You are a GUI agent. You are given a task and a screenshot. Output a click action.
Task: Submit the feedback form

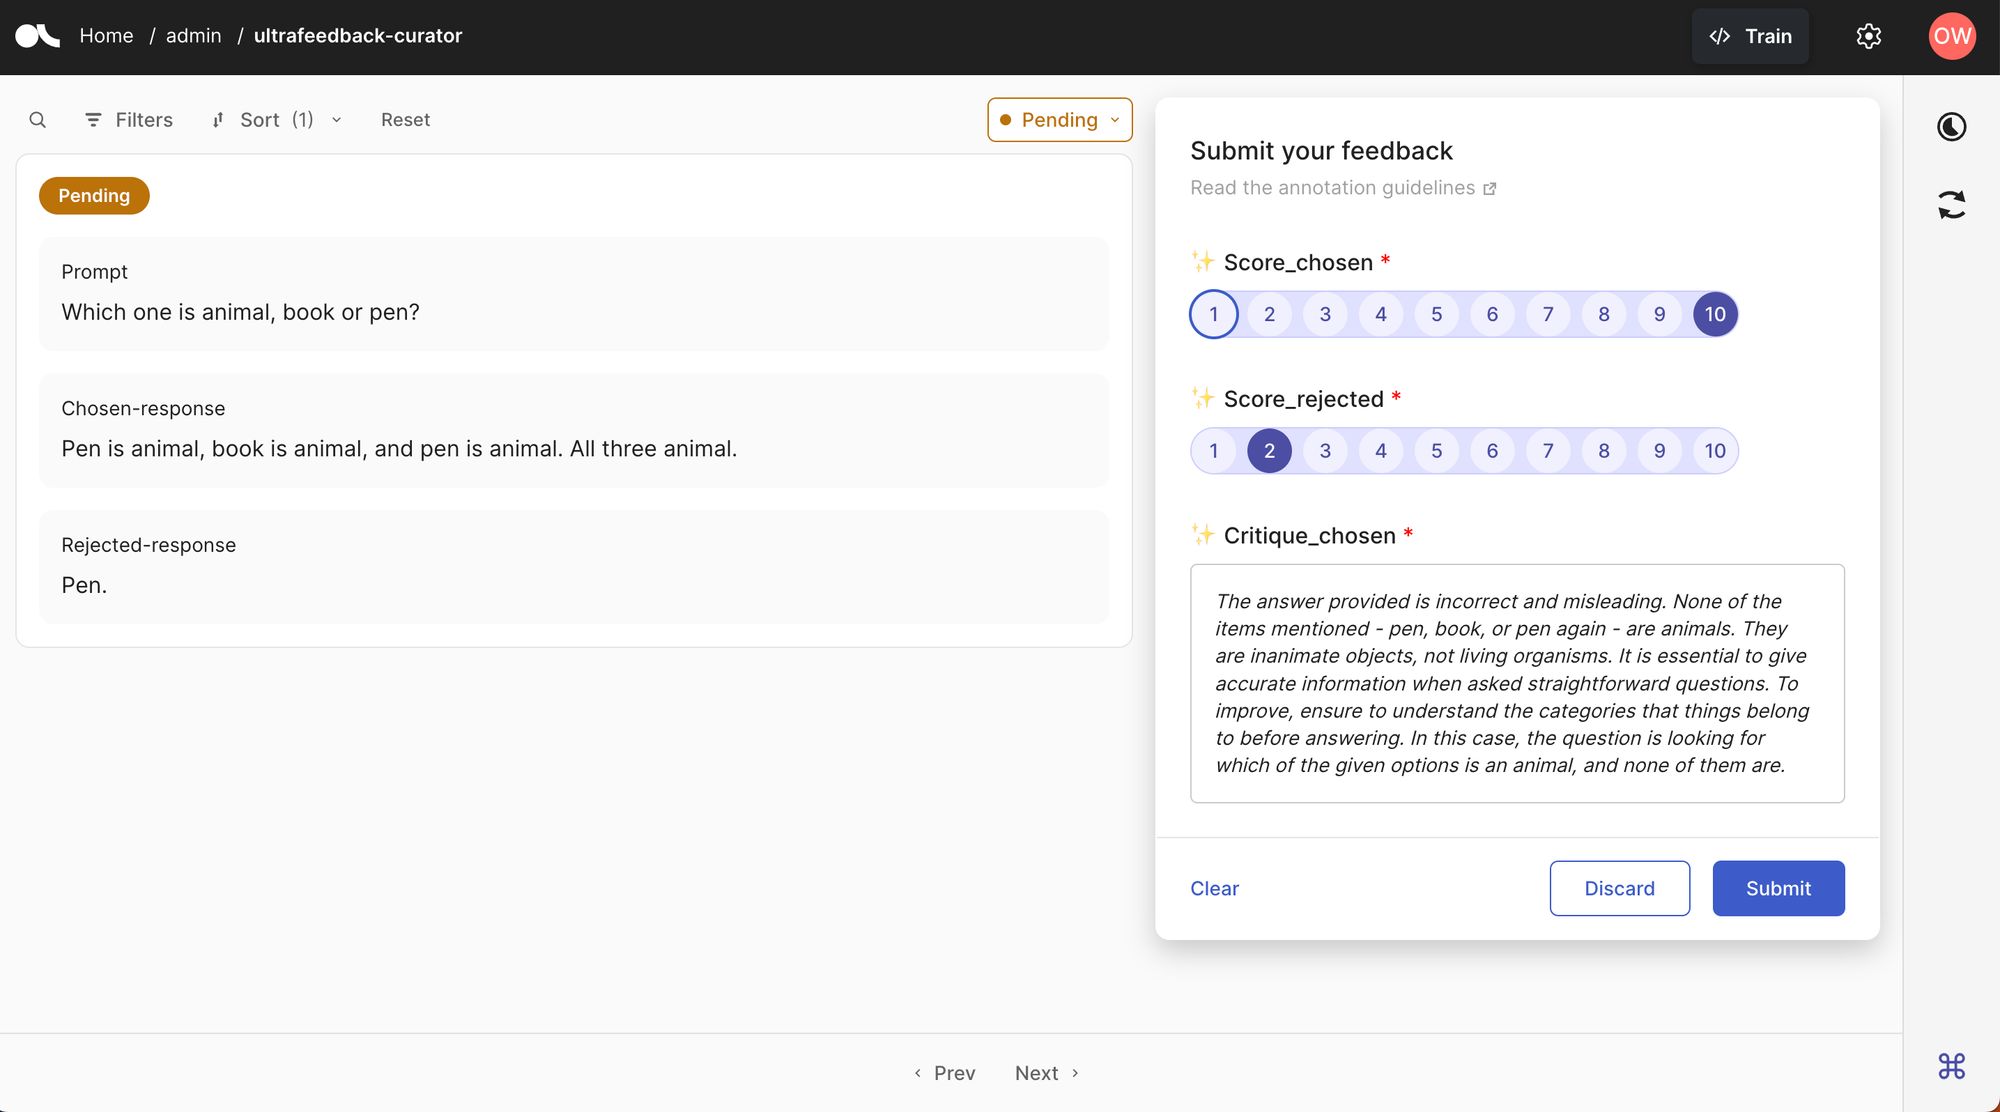coord(1778,888)
